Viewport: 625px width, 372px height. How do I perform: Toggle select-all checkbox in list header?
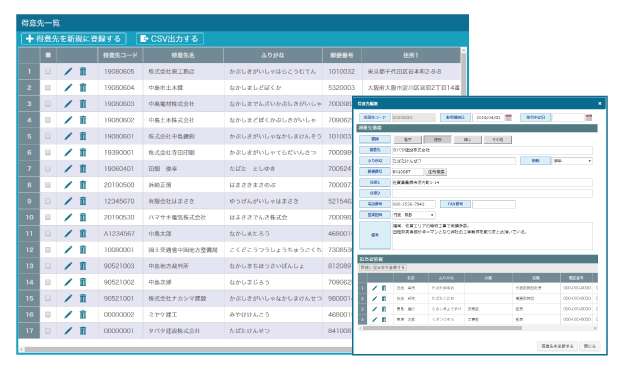(48, 55)
